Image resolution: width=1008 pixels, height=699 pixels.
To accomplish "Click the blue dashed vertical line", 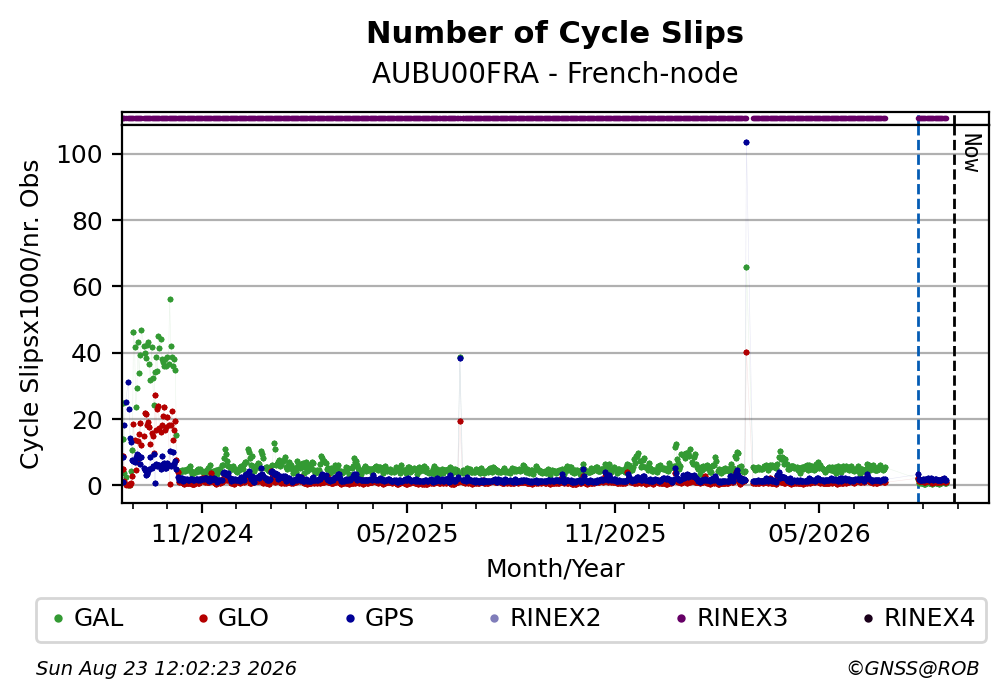I will point(918,309).
